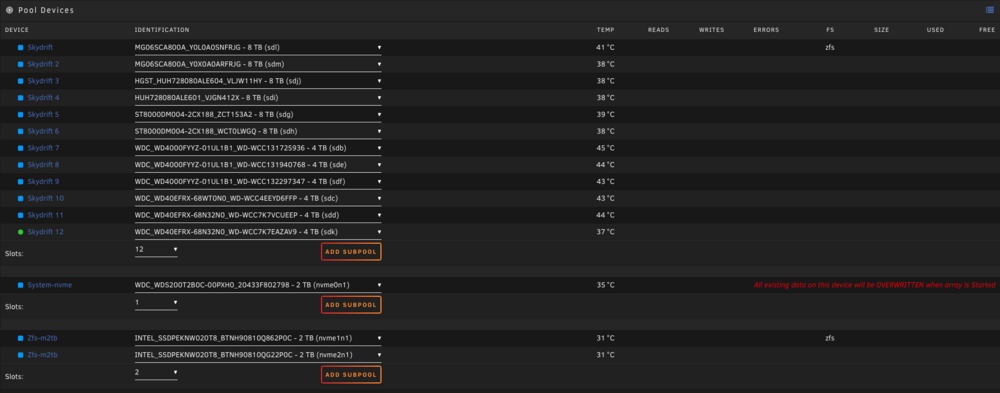Click the status square beside Skydrift 7

pos(20,148)
